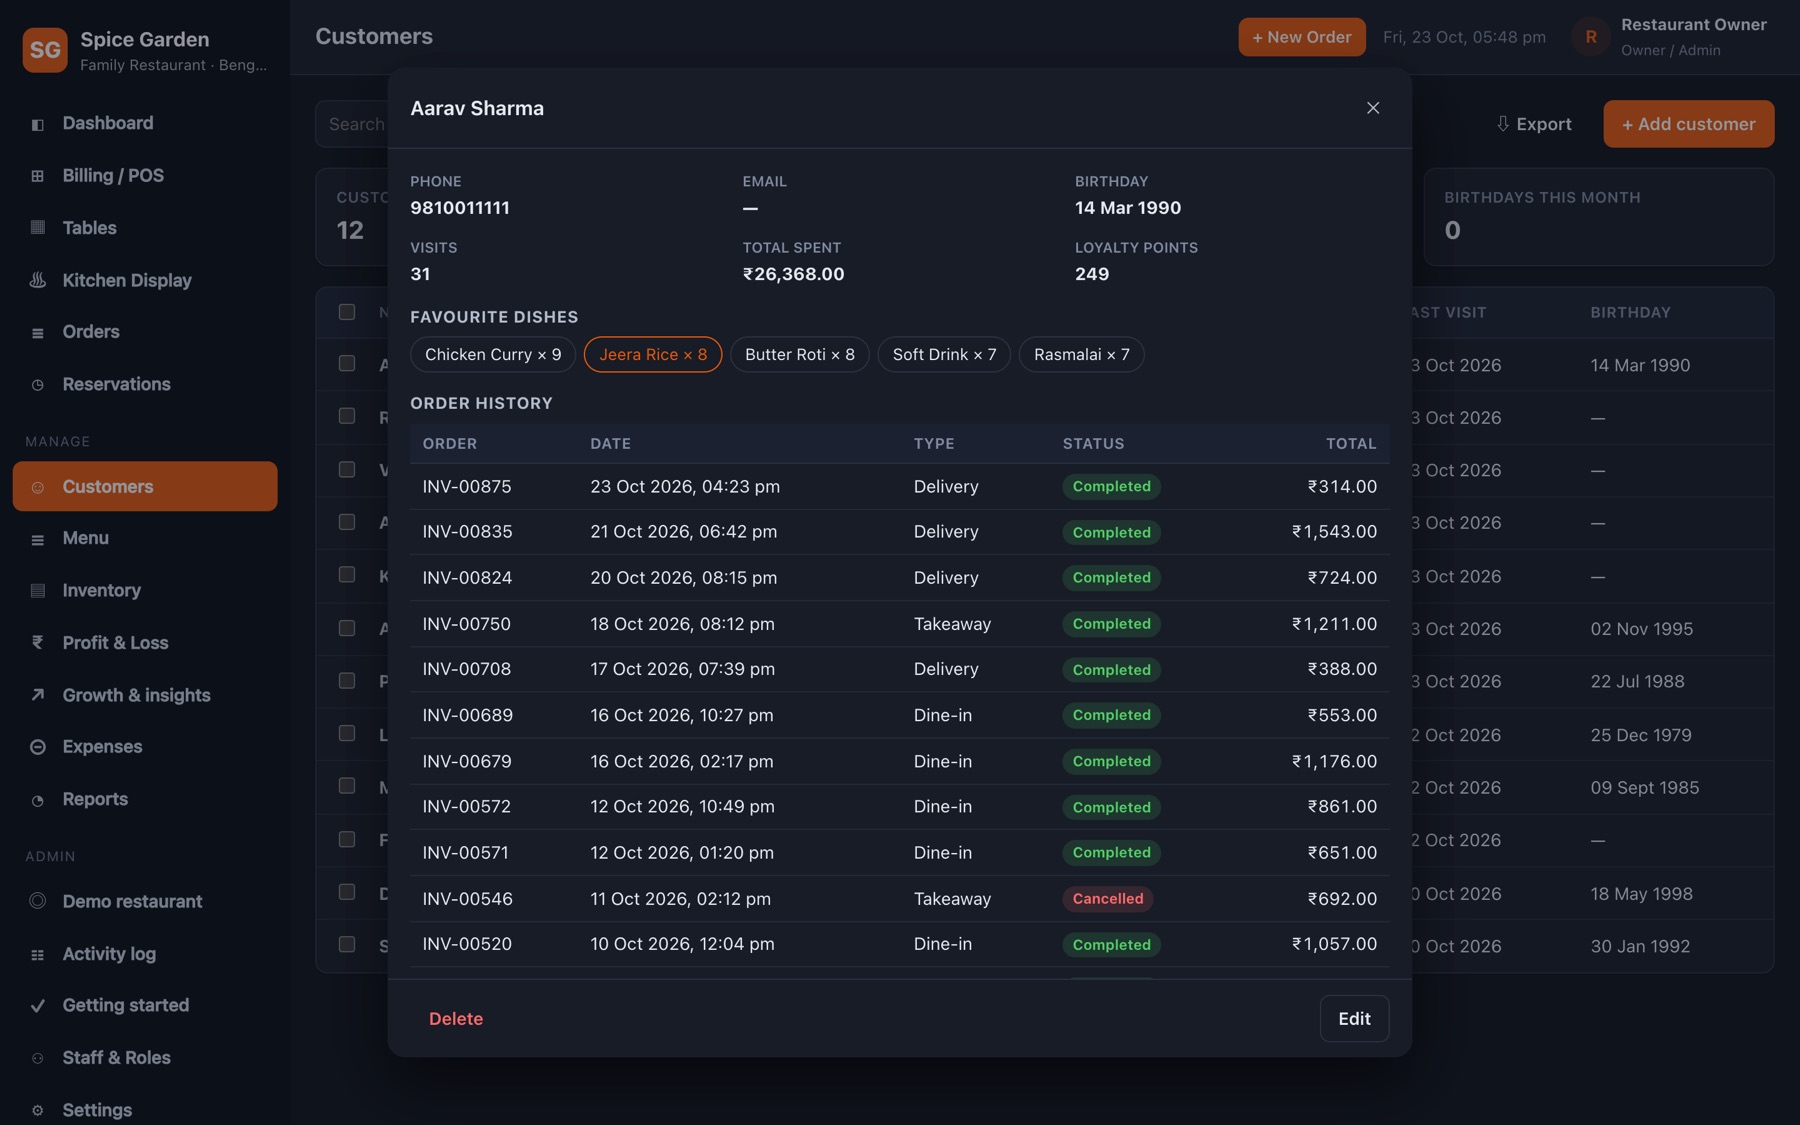Click the + Add customer button

(1688, 124)
